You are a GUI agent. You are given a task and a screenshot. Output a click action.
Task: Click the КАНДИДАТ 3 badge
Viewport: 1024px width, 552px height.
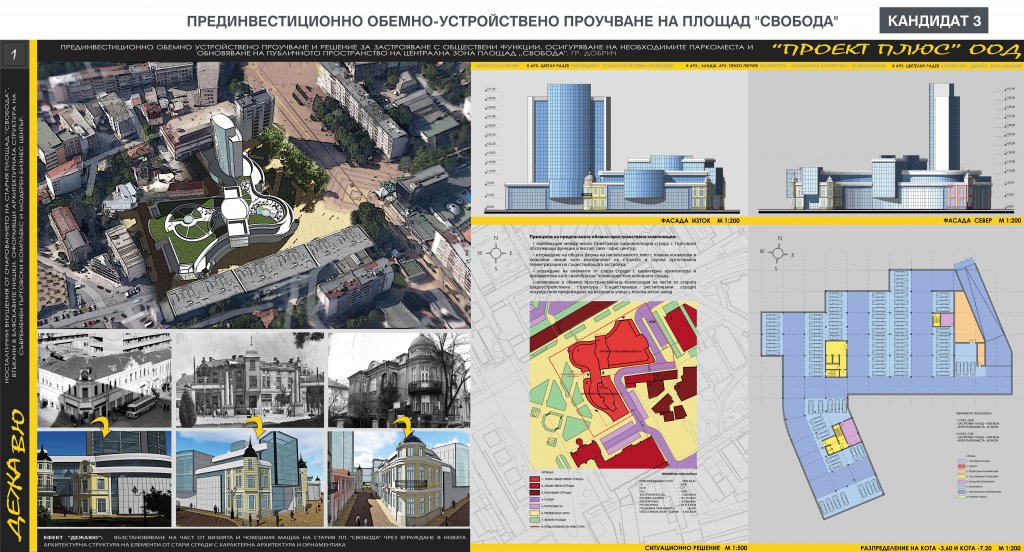(x=934, y=21)
